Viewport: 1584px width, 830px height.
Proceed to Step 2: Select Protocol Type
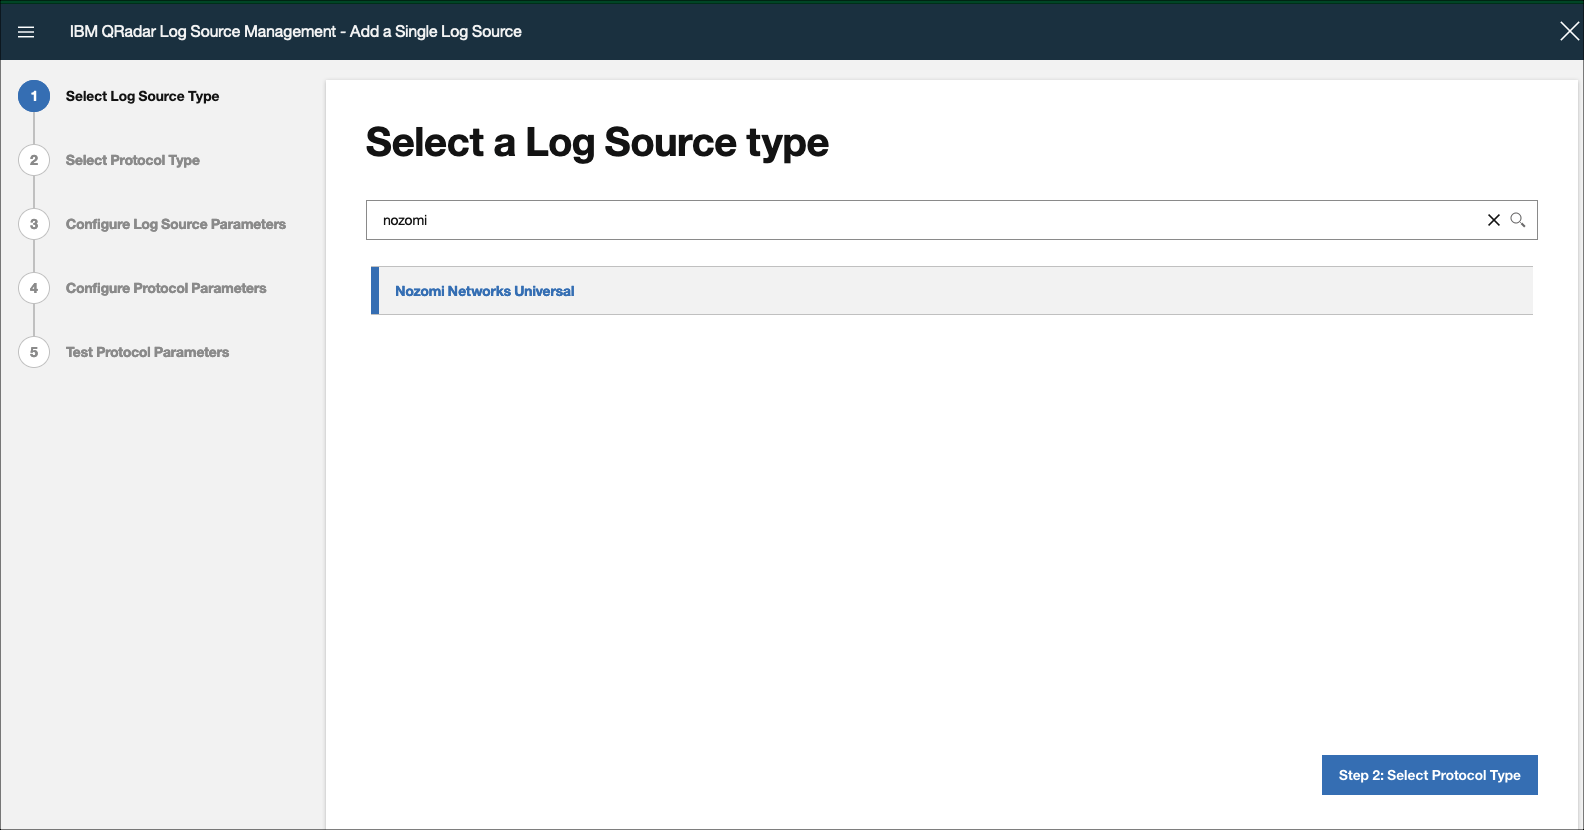click(x=1429, y=775)
